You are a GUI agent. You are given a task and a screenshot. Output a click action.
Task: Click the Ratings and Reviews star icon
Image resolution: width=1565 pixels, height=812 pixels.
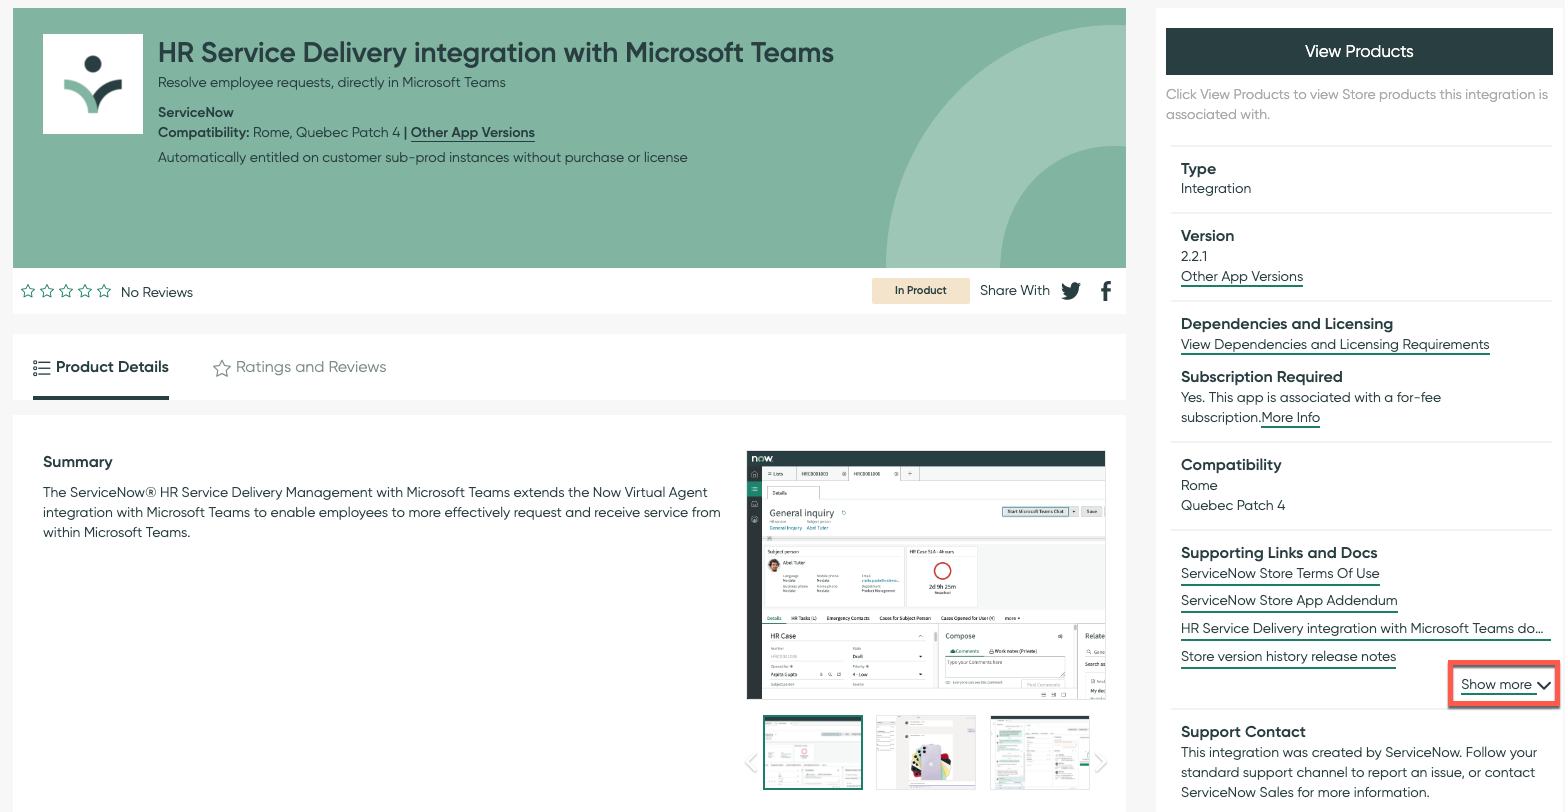[x=222, y=368]
